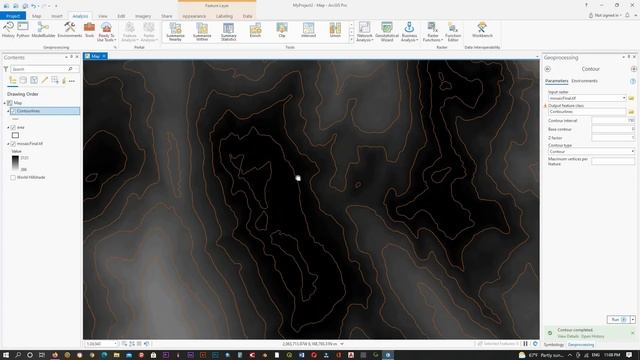Open Ready To Use Tools
Screen dimensions: 640x360
pos(106,32)
